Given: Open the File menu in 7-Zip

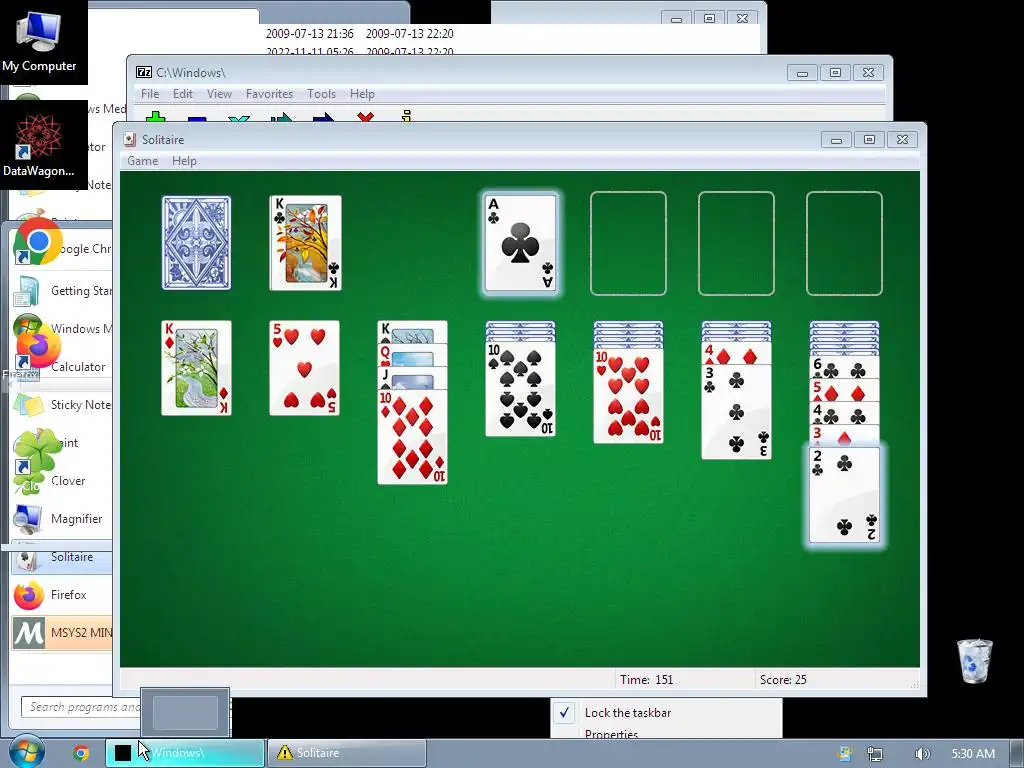Looking at the screenshot, I should pos(150,94).
